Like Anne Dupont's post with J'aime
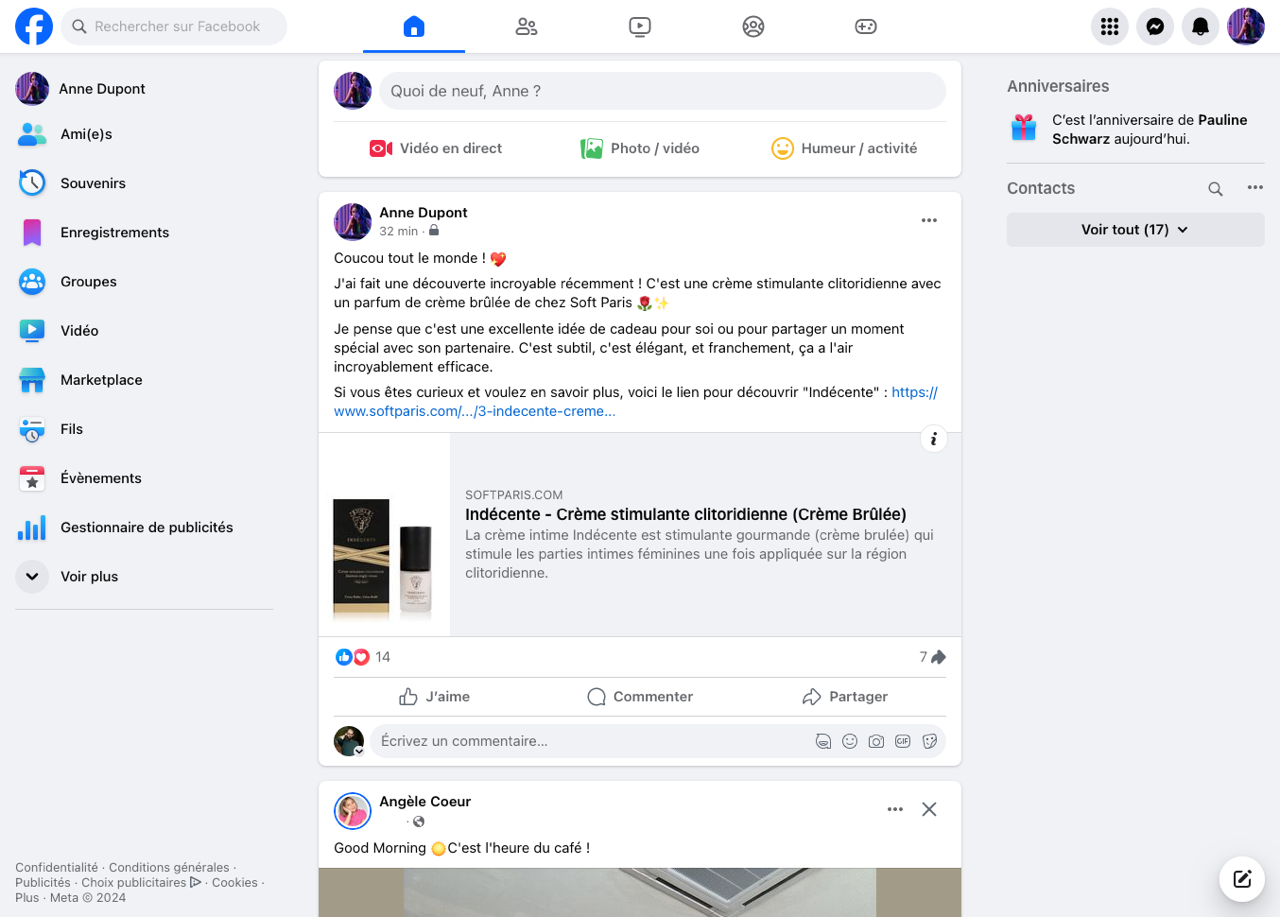The height and width of the screenshot is (917, 1280). [x=434, y=697]
